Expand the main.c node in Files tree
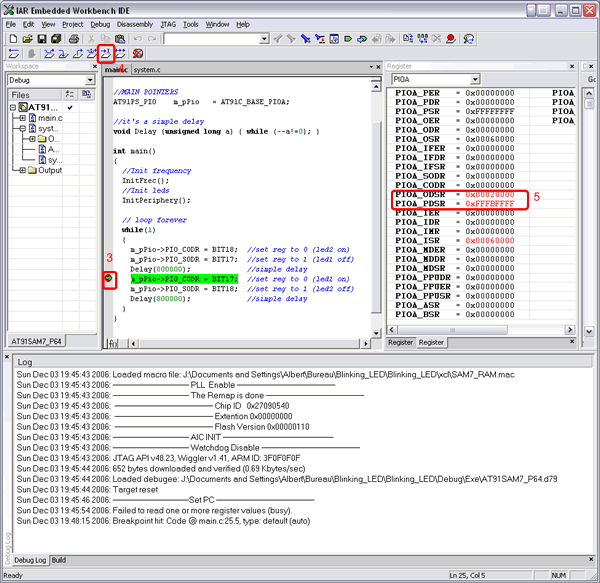600x583 pixels. [x=23, y=118]
